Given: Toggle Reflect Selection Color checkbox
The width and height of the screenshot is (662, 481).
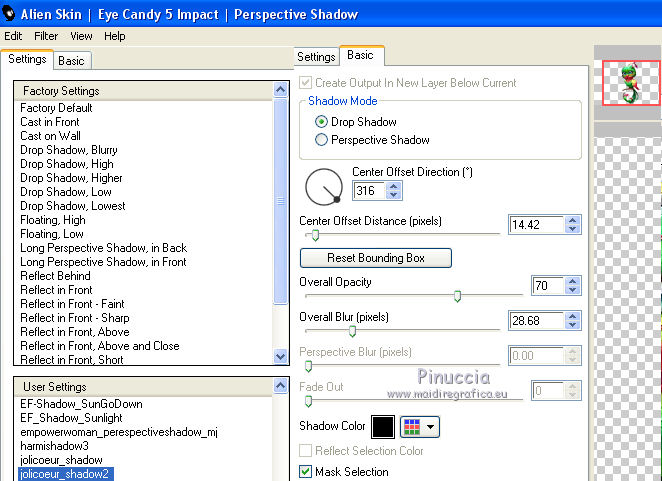Looking at the screenshot, I should [x=305, y=451].
